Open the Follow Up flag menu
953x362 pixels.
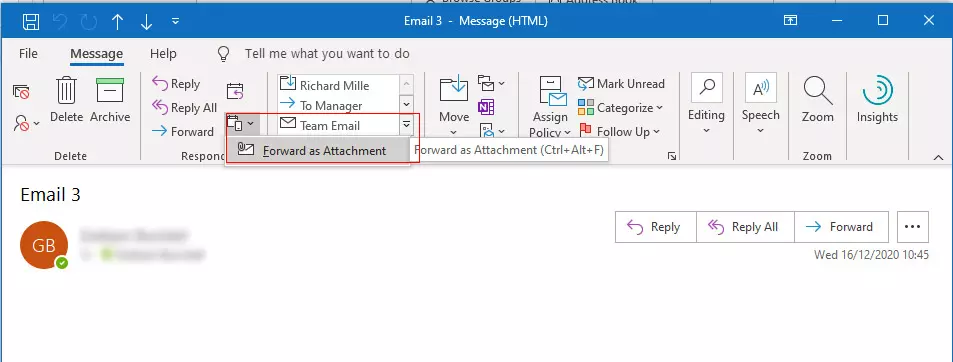click(x=620, y=131)
